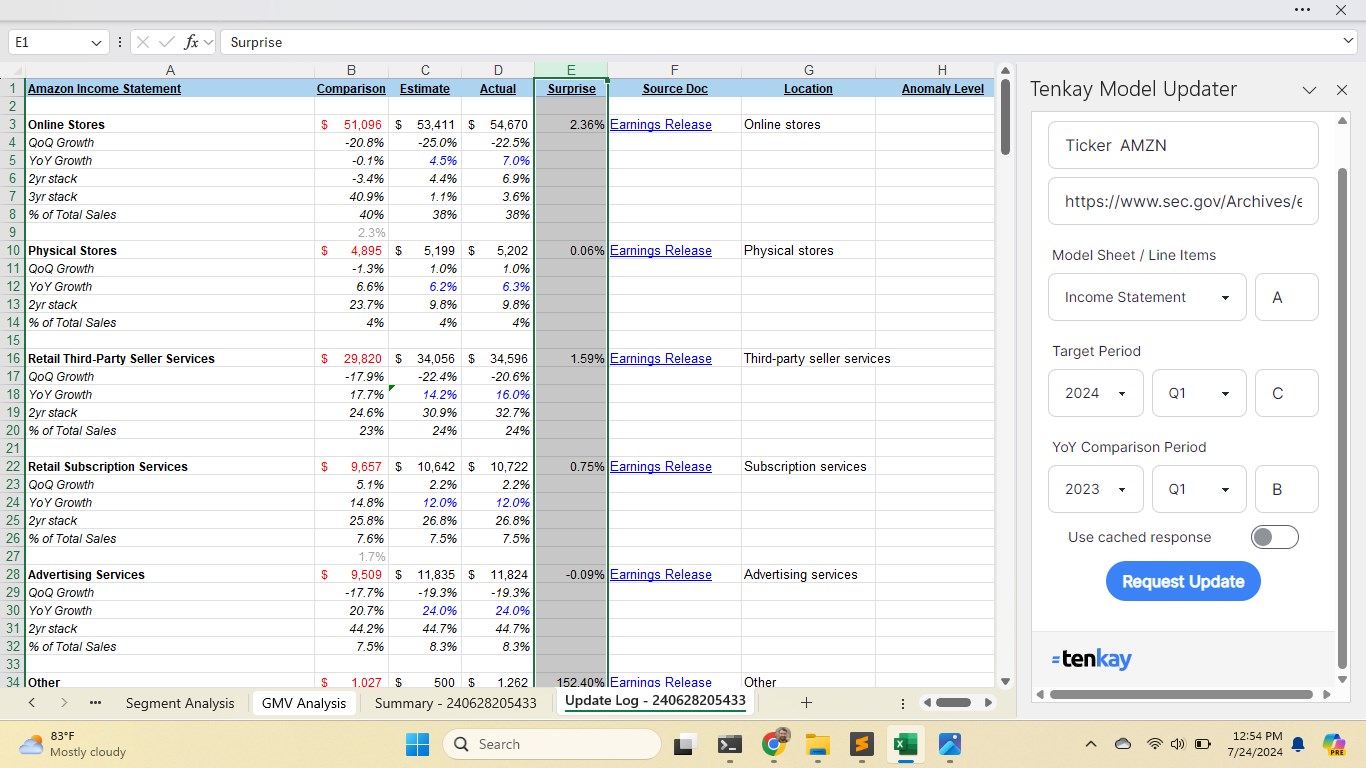This screenshot has width=1366, height=768.
Task: Open File Explorer from the taskbar
Action: point(818,744)
